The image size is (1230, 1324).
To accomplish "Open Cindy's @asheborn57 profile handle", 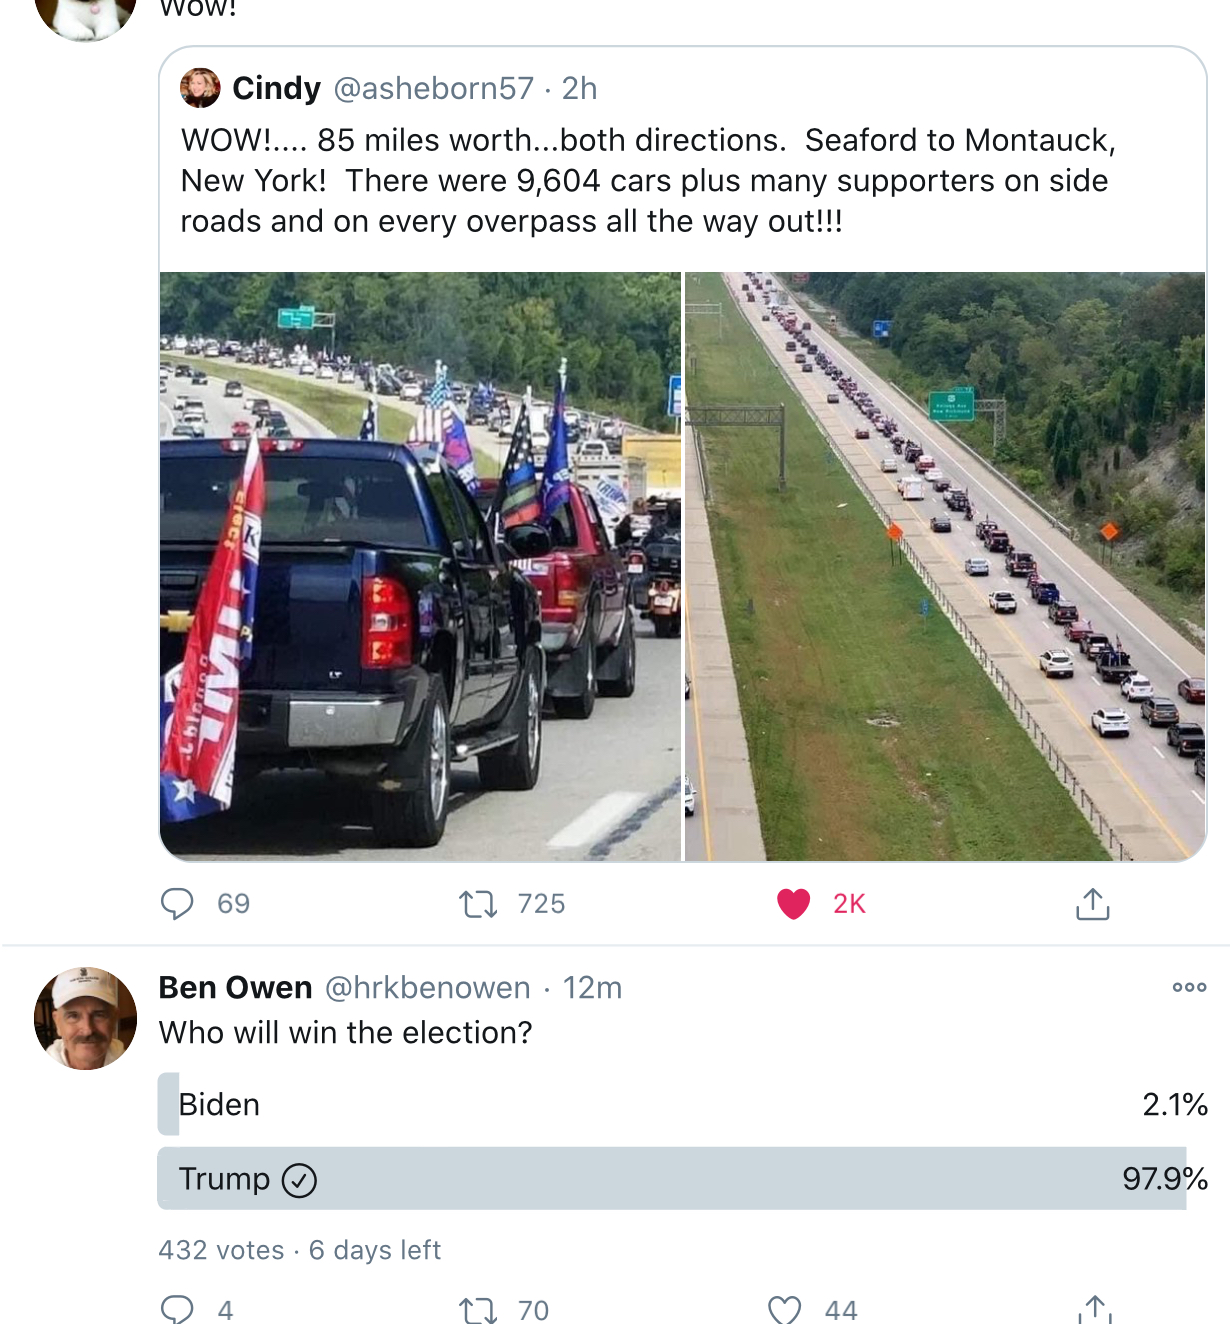I will tap(434, 88).
